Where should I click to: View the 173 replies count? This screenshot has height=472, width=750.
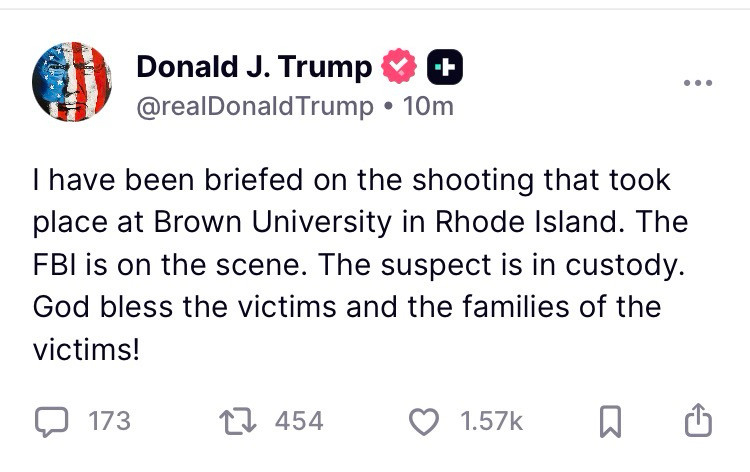pos(110,421)
